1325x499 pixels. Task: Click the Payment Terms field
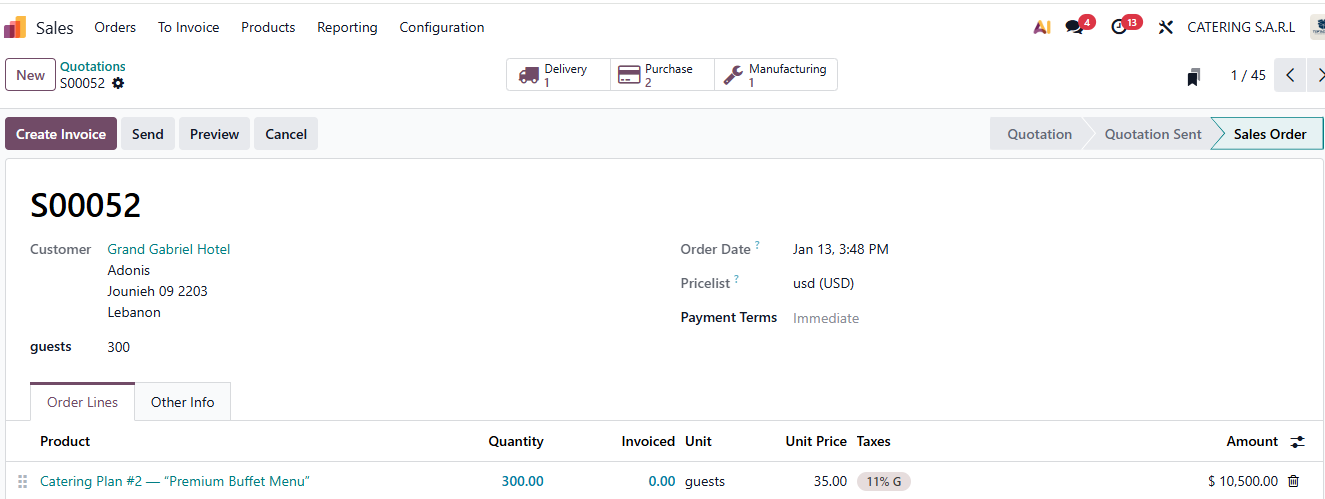click(x=825, y=318)
